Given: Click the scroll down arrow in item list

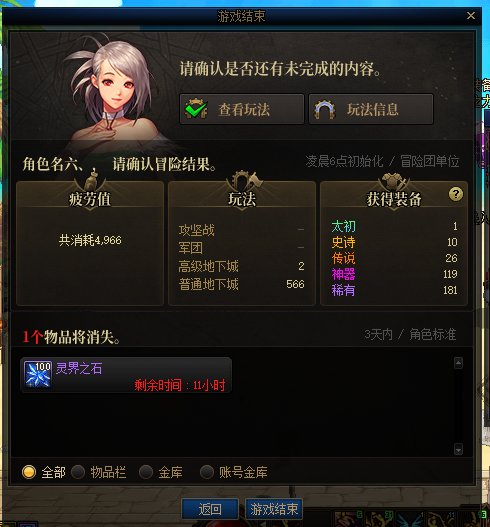Looking at the screenshot, I should [458, 449].
